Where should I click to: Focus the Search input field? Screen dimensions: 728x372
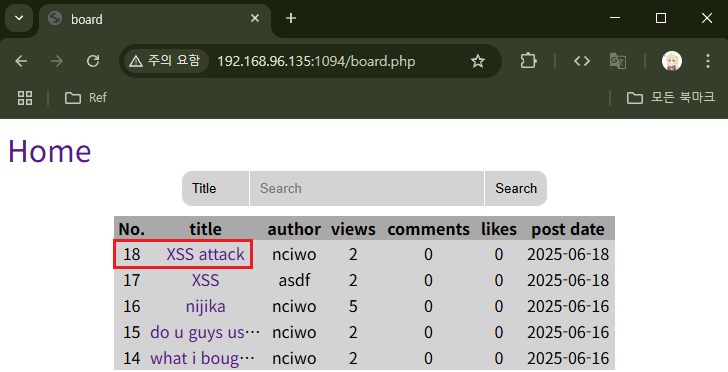point(367,189)
